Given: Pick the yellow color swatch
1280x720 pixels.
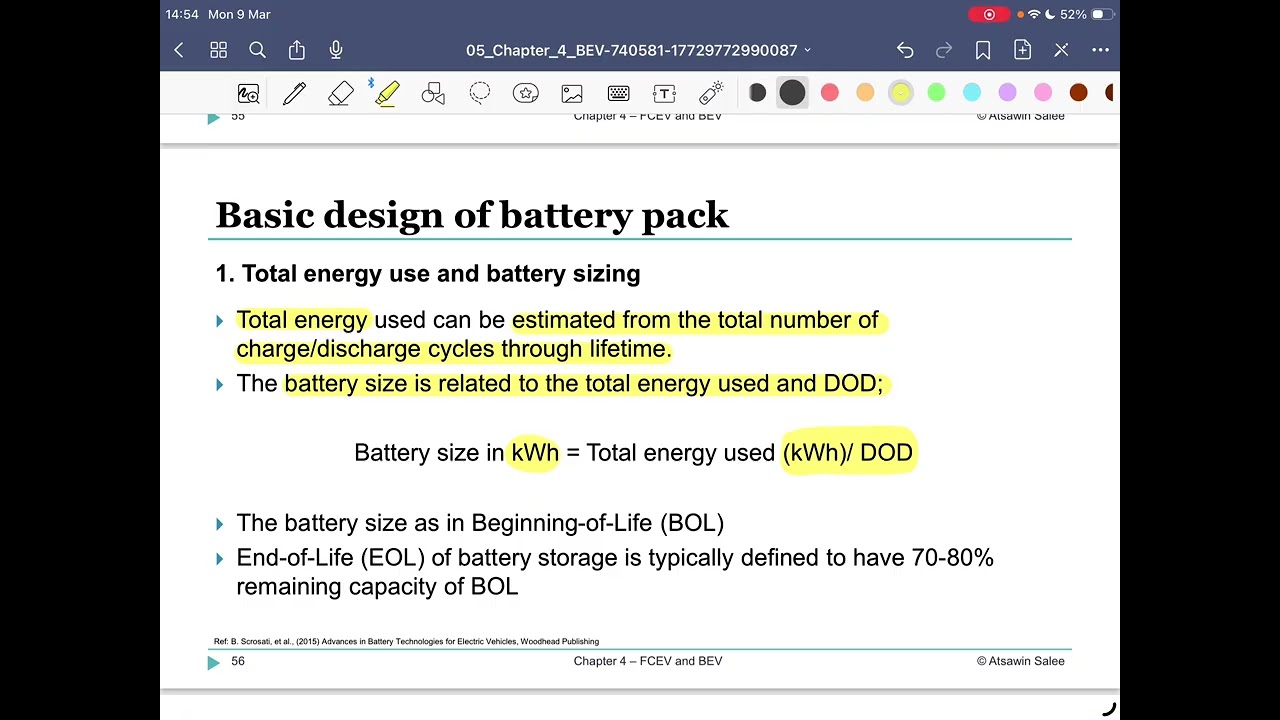Looking at the screenshot, I should [901, 93].
